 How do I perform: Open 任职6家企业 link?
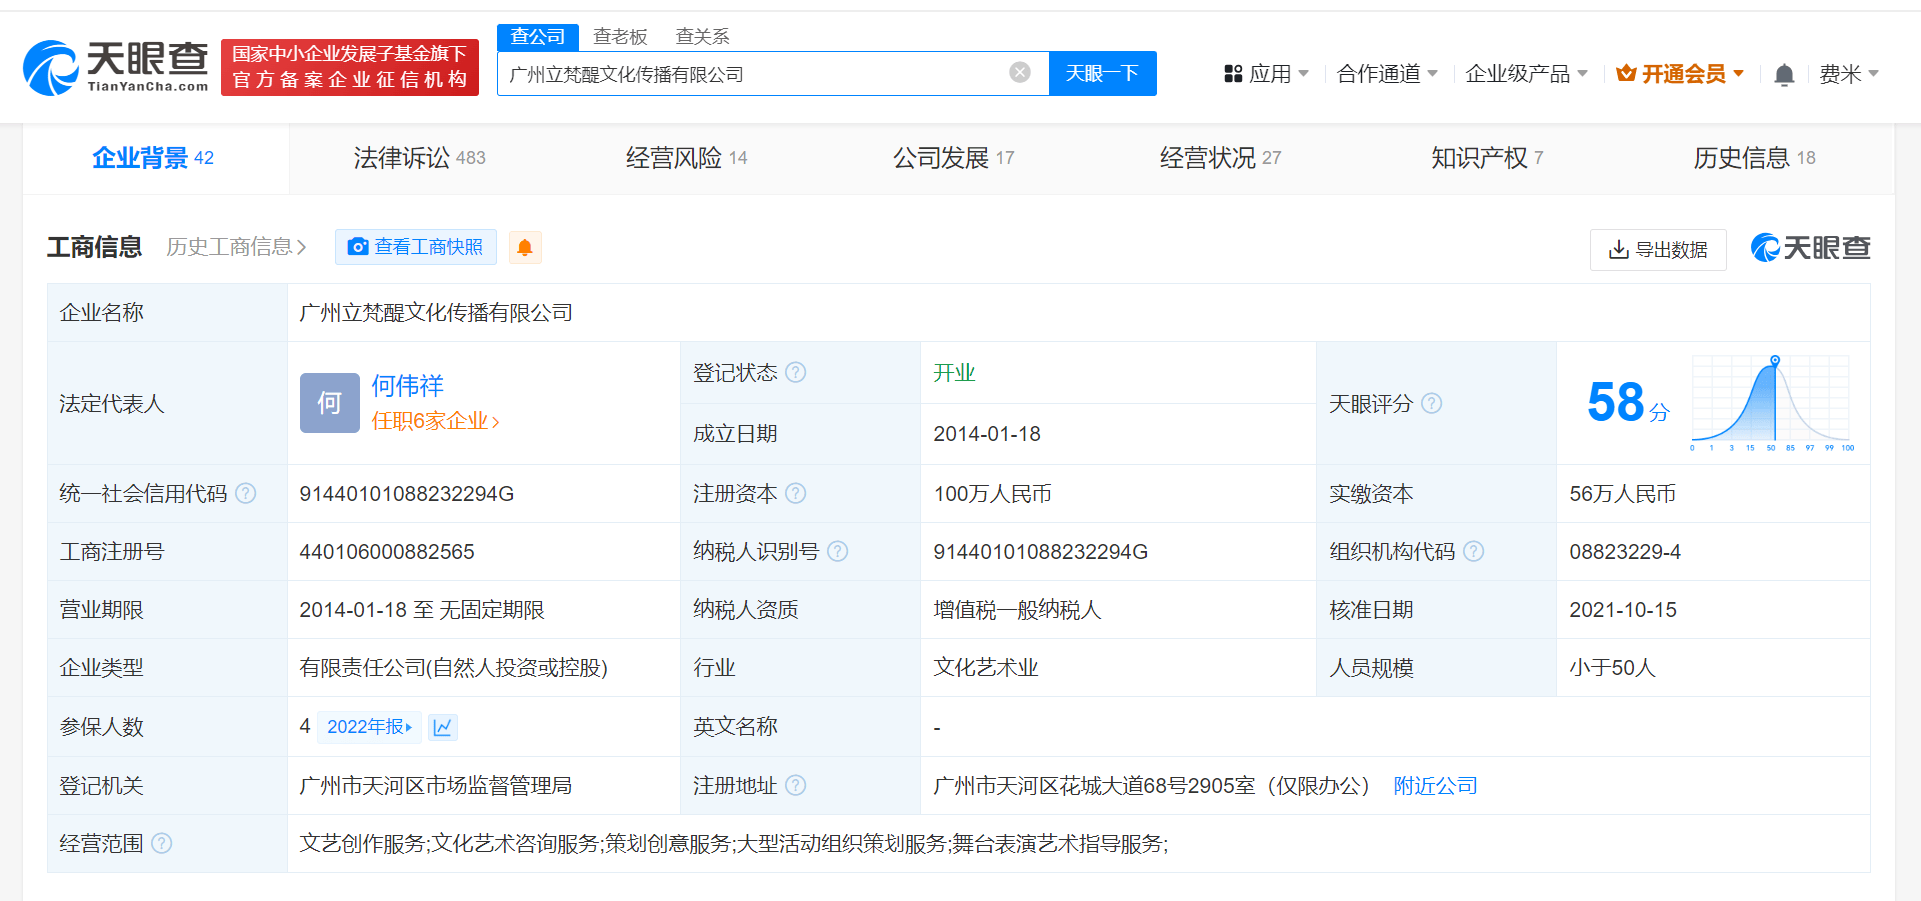pos(435,421)
